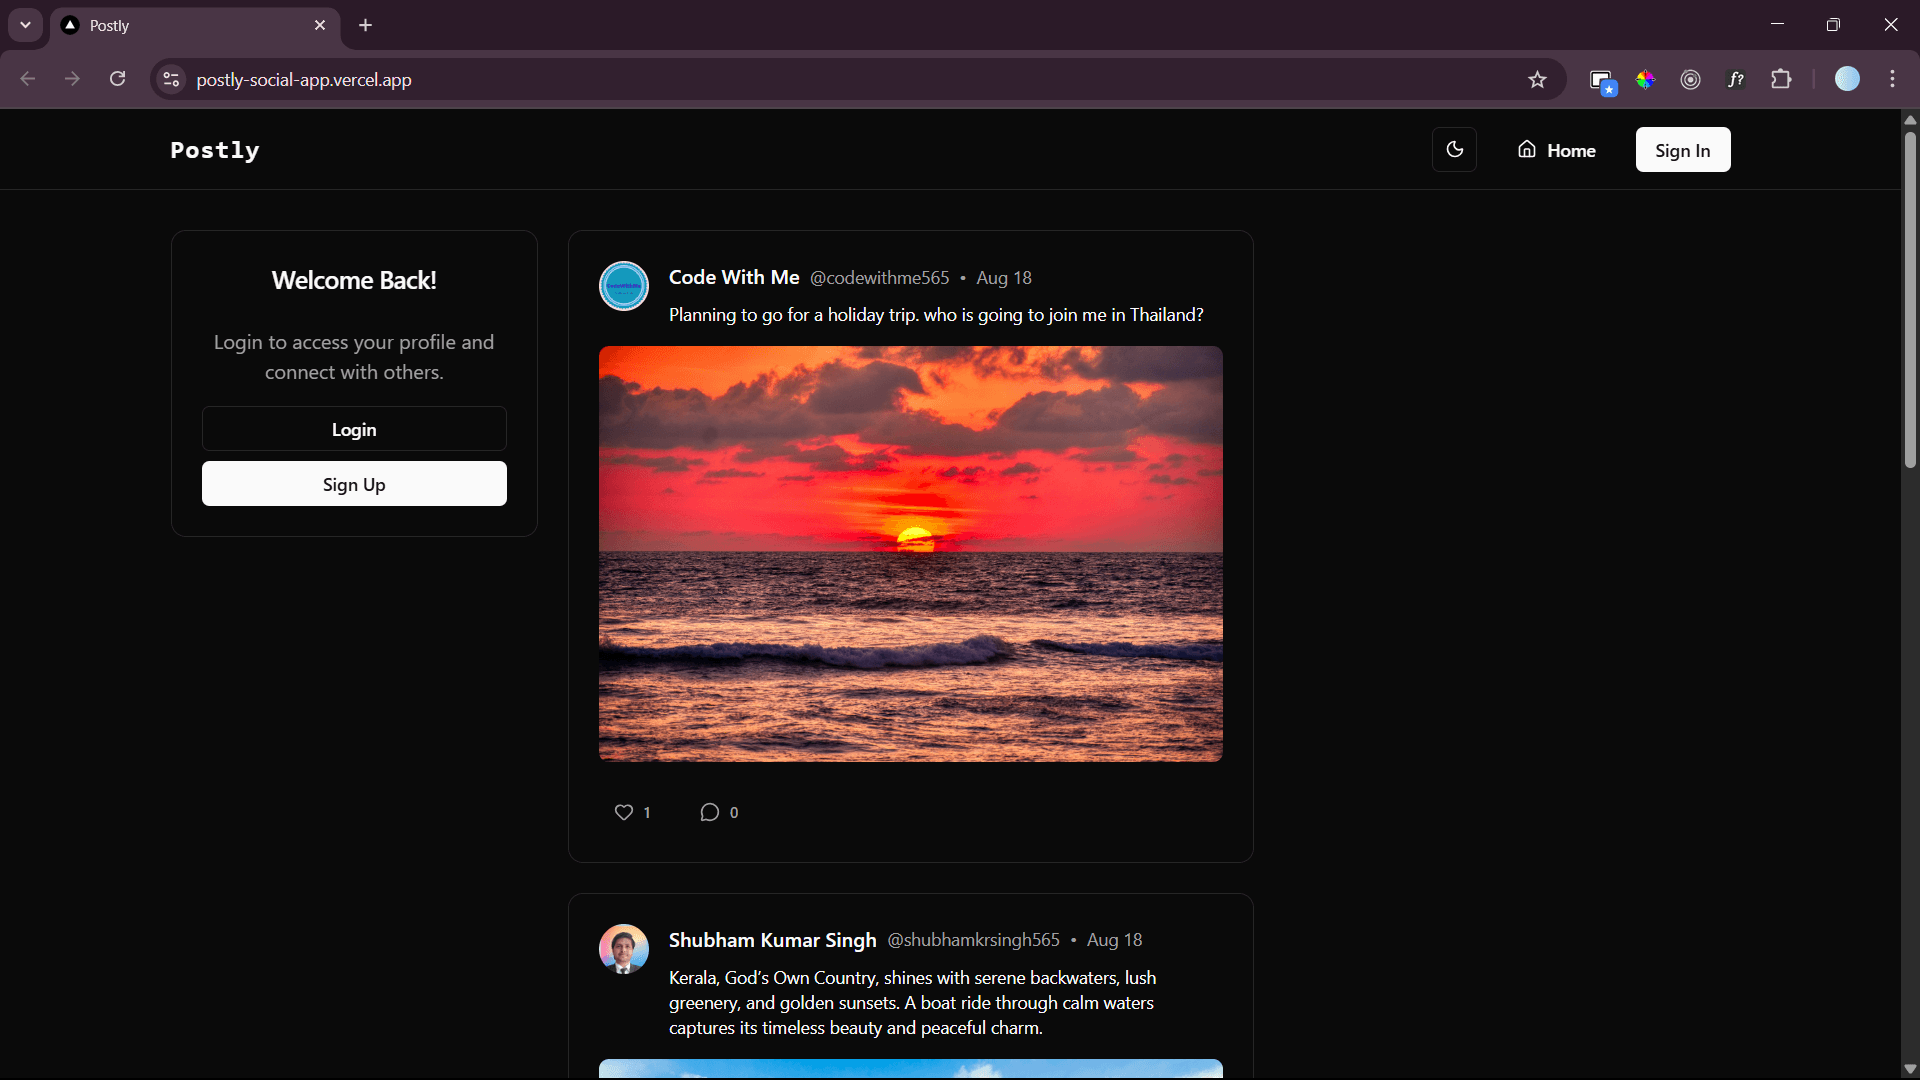
Task: Bookmark the page with the star icon
Action: pyautogui.click(x=1537, y=79)
